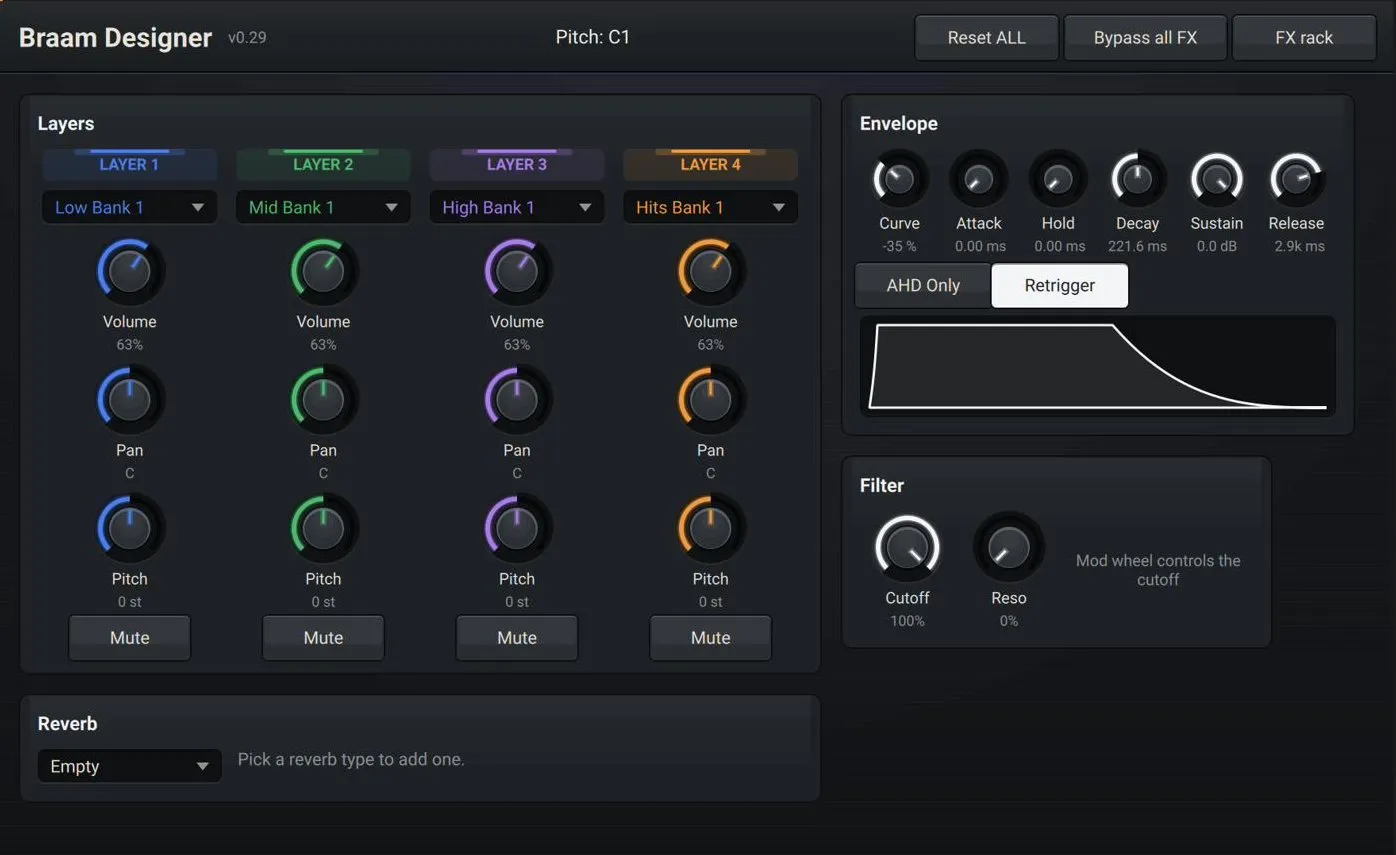
Task: Click the Cutoff value 100%
Action: (908, 621)
